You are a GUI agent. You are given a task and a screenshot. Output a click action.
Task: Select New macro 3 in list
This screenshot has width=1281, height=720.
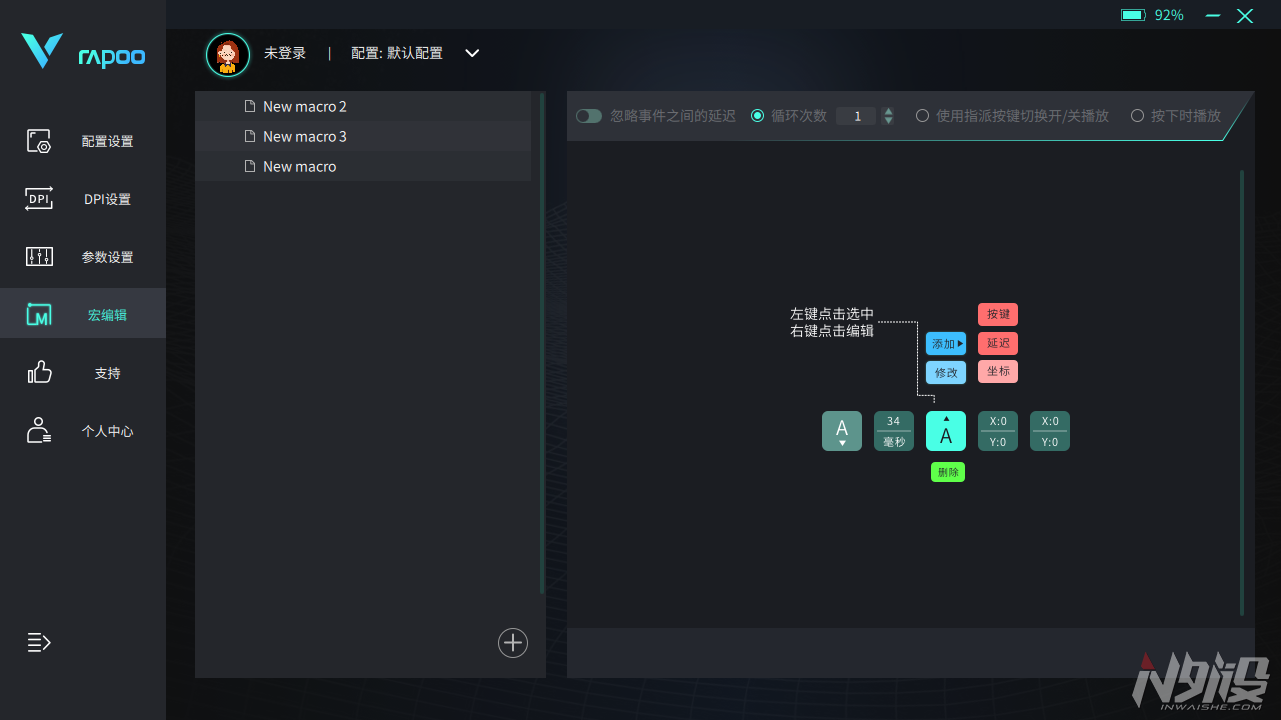[305, 137]
